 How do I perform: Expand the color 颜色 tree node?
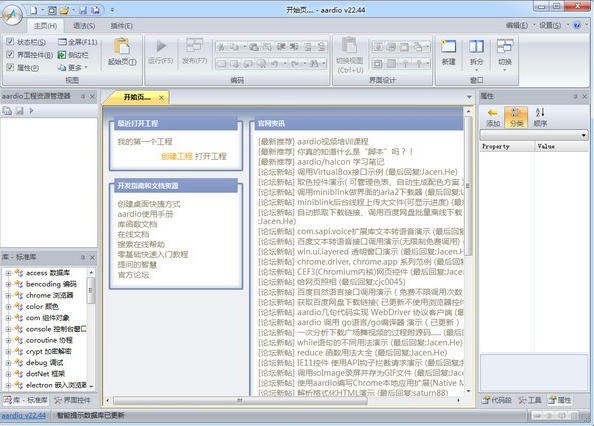pos(8,307)
